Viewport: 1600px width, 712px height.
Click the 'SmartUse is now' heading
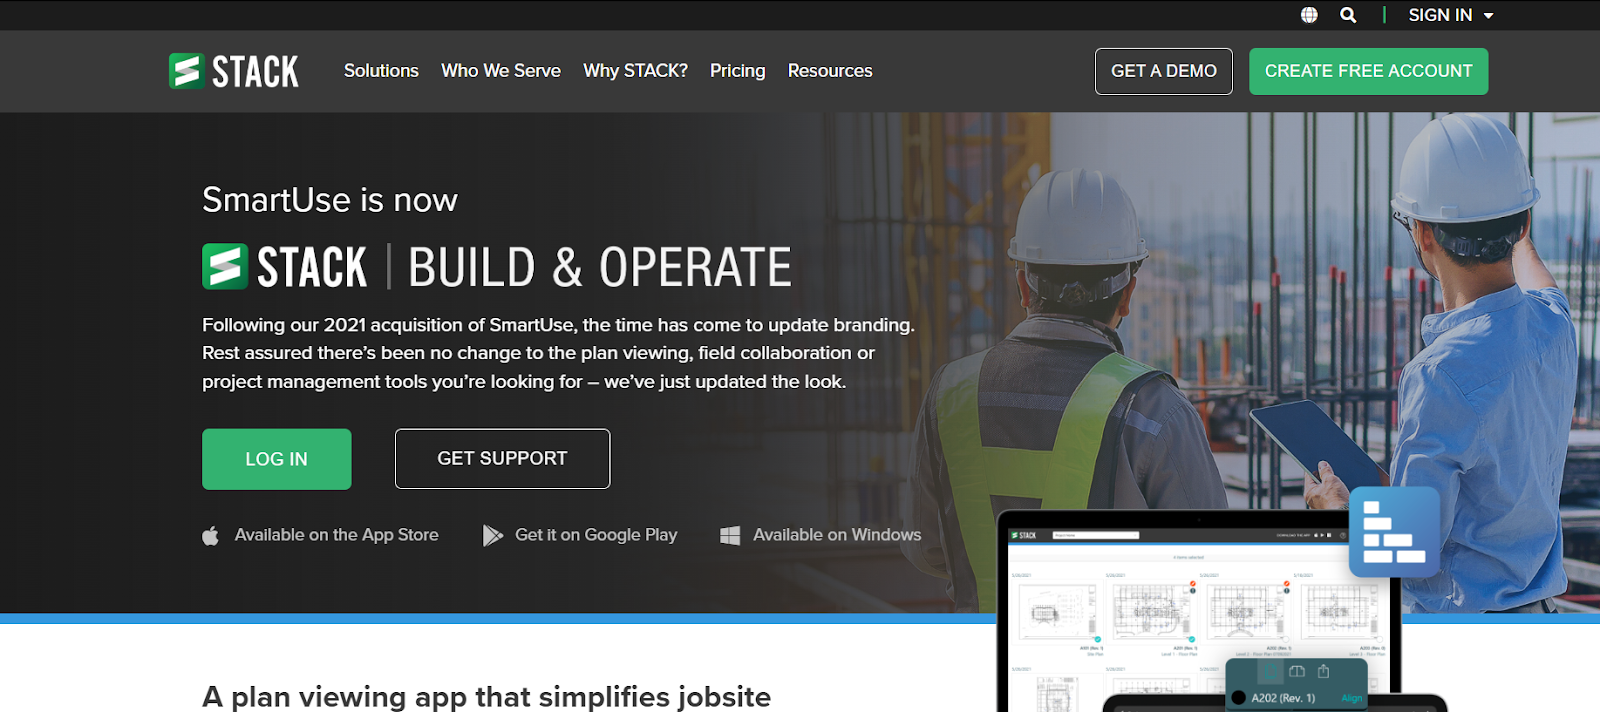pyautogui.click(x=330, y=200)
